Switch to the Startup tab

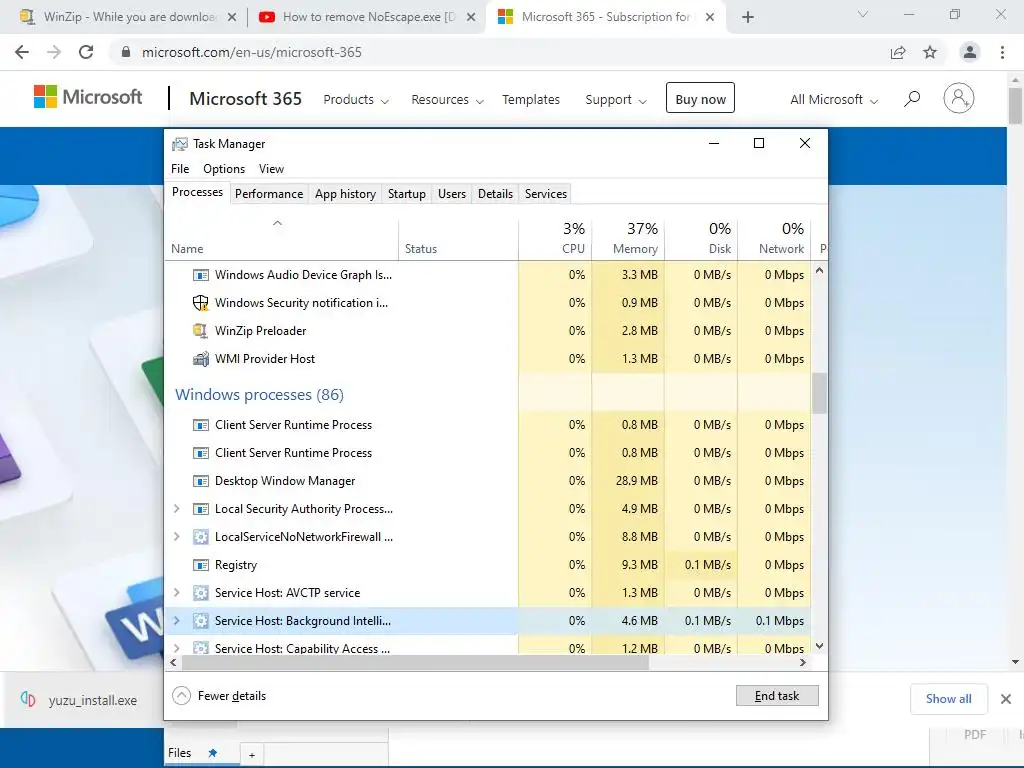(x=406, y=194)
